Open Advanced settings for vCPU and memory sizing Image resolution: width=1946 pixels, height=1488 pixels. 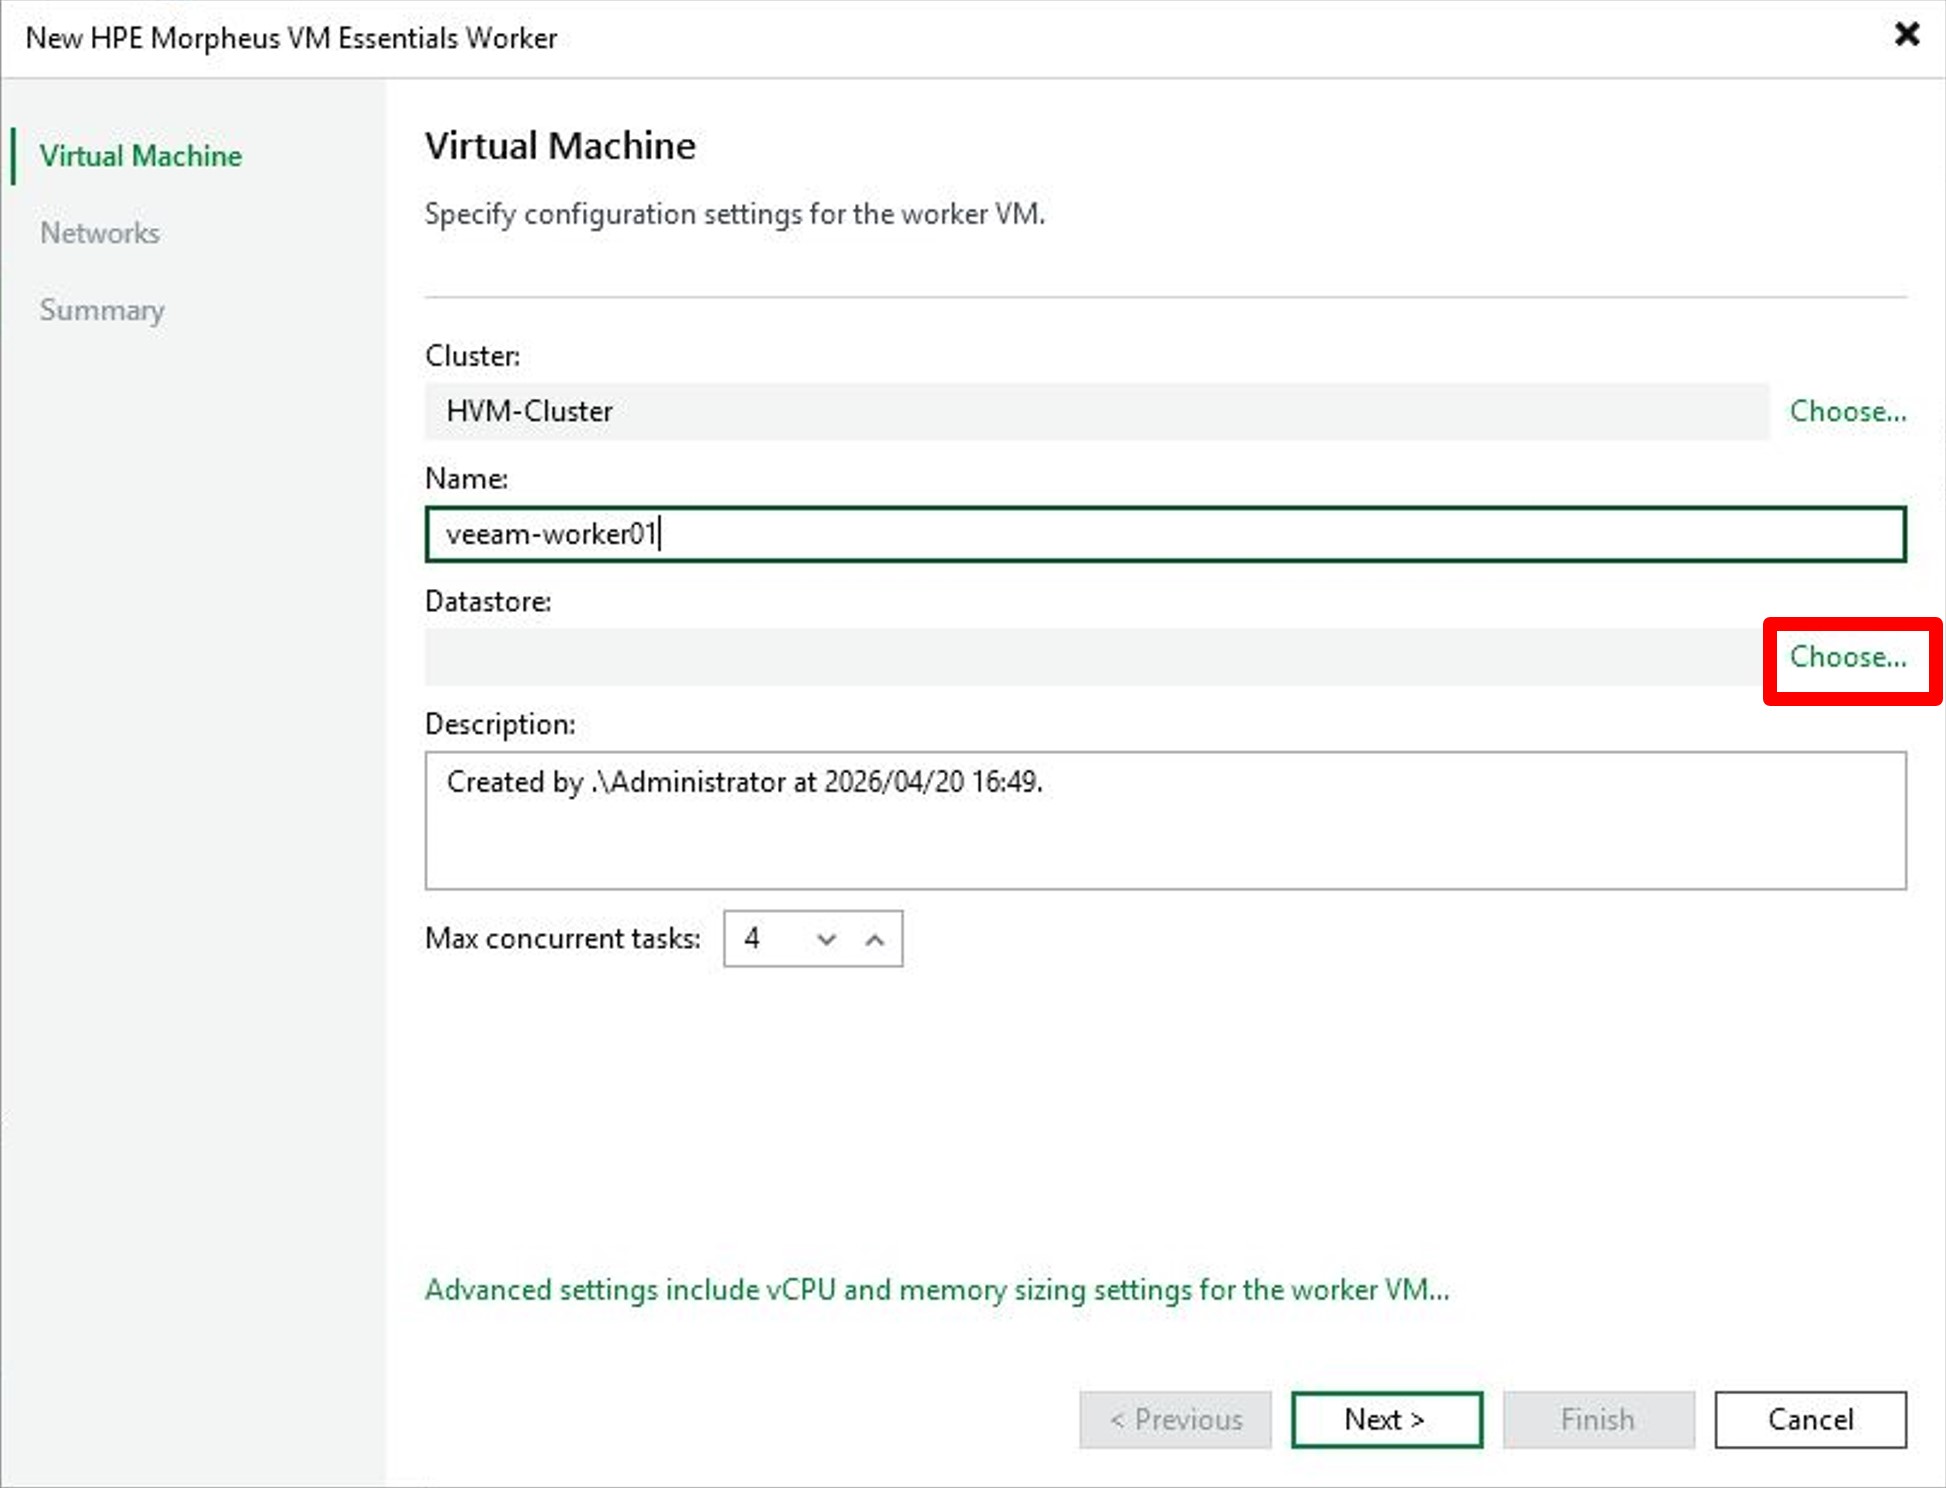[x=937, y=1290]
